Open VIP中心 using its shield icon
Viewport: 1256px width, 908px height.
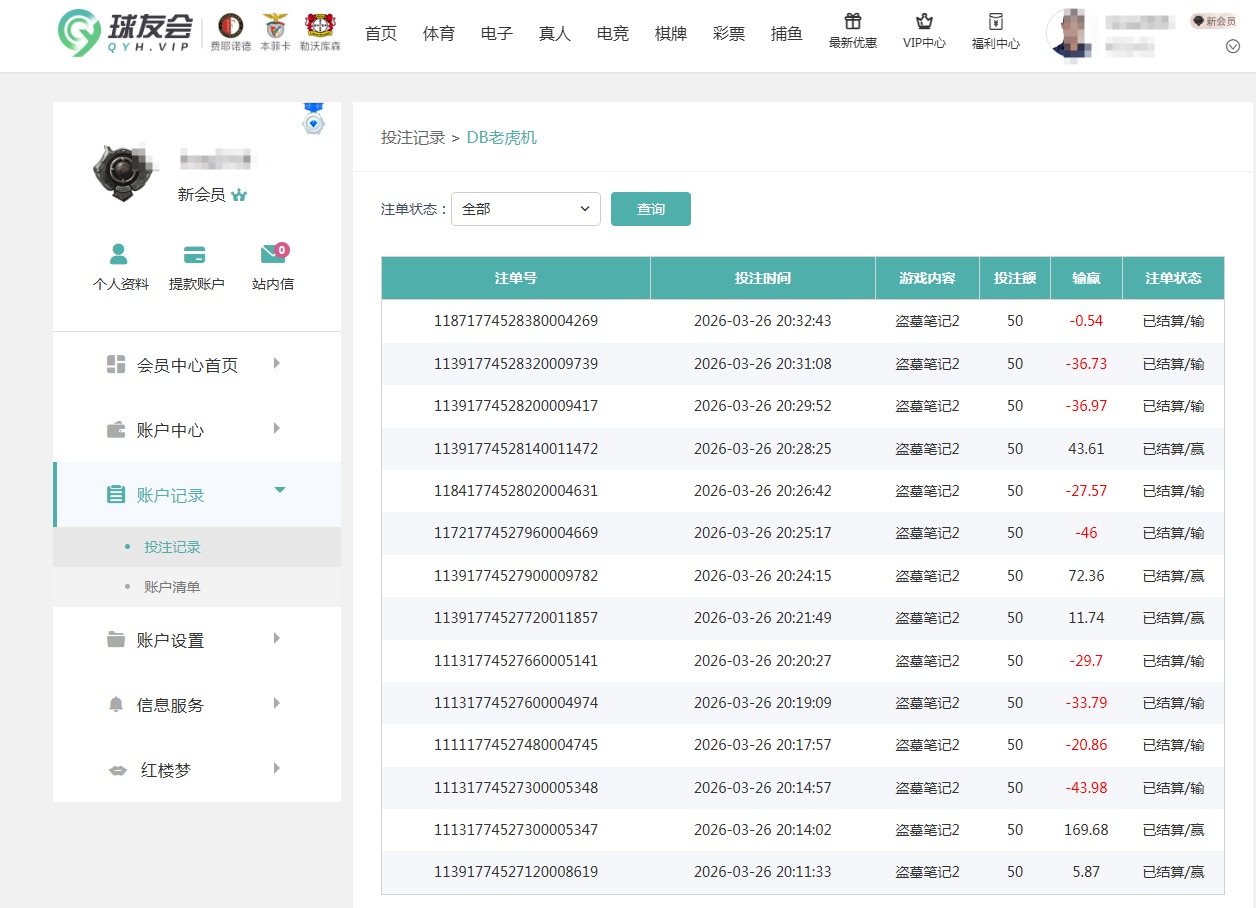click(x=925, y=22)
